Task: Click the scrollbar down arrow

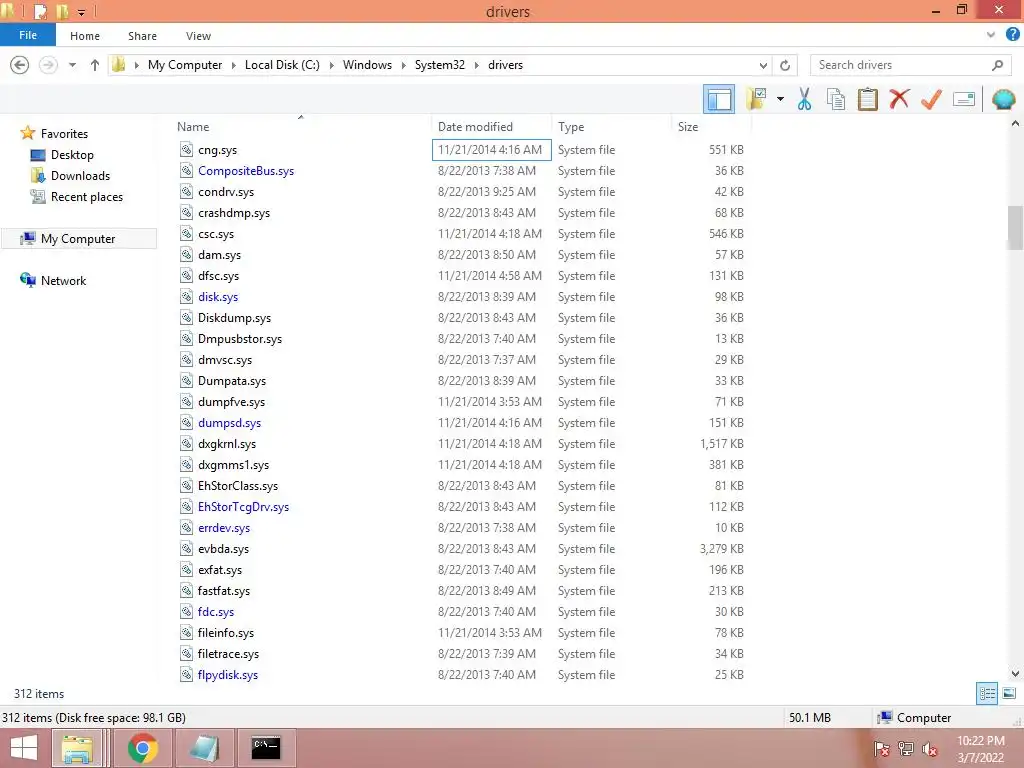Action: pos(1015,673)
